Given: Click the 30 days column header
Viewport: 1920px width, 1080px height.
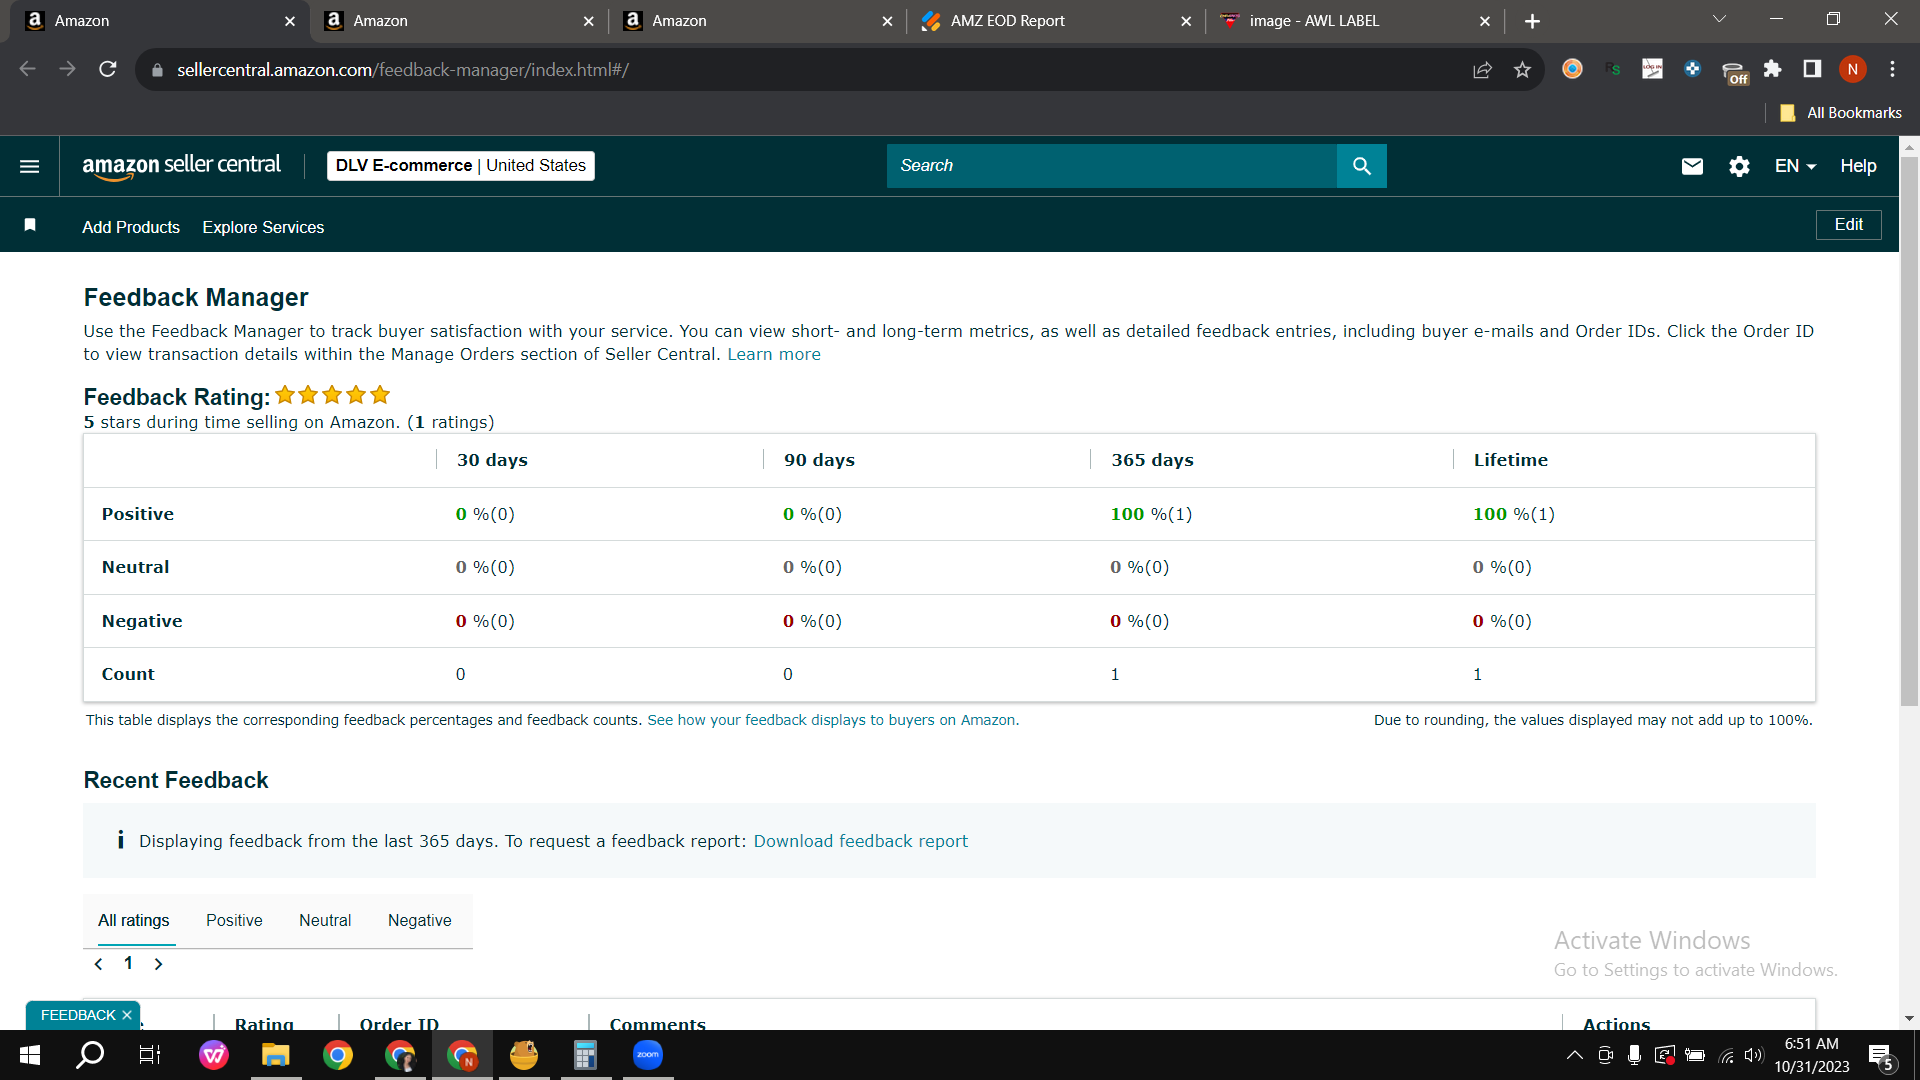Looking at the screenshot, I should (x=492, y=460).
